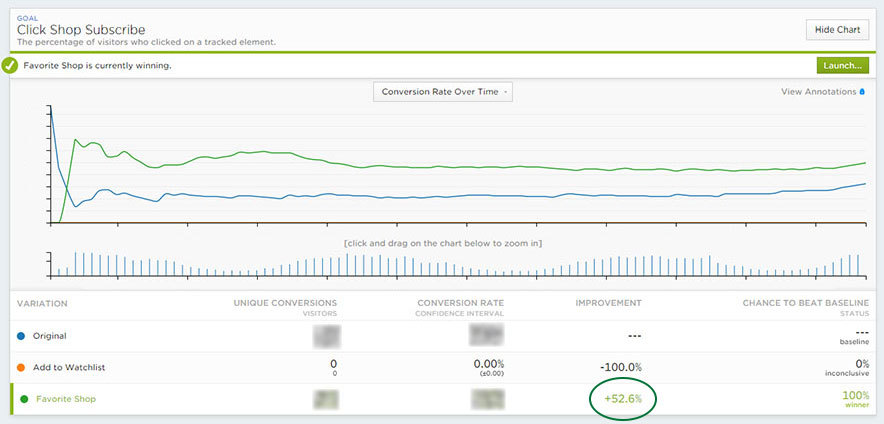Click the Click Shop Subscribe goal title
884x424 pixels.
coord(81,30)
